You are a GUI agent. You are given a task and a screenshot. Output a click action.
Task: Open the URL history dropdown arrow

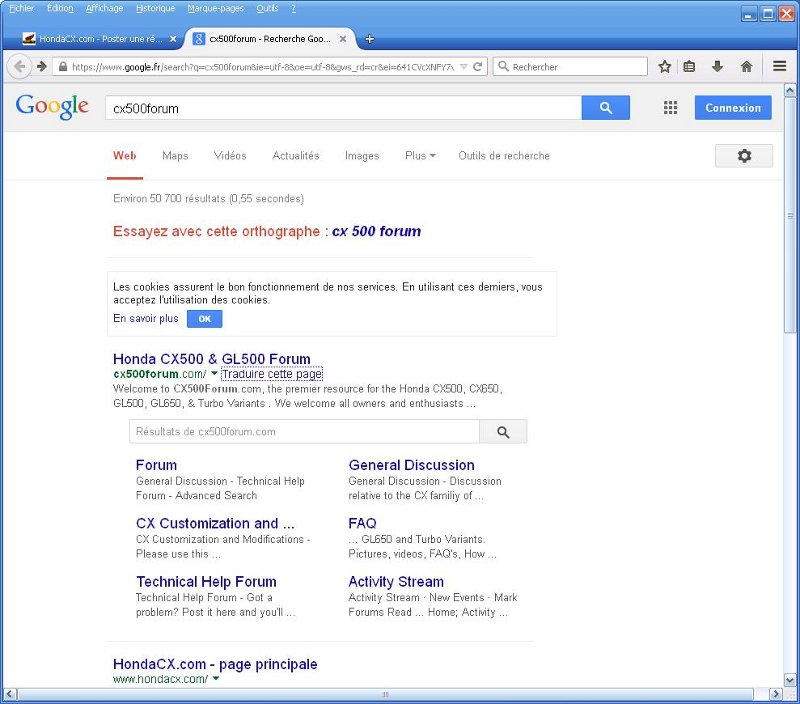[463, 67]
